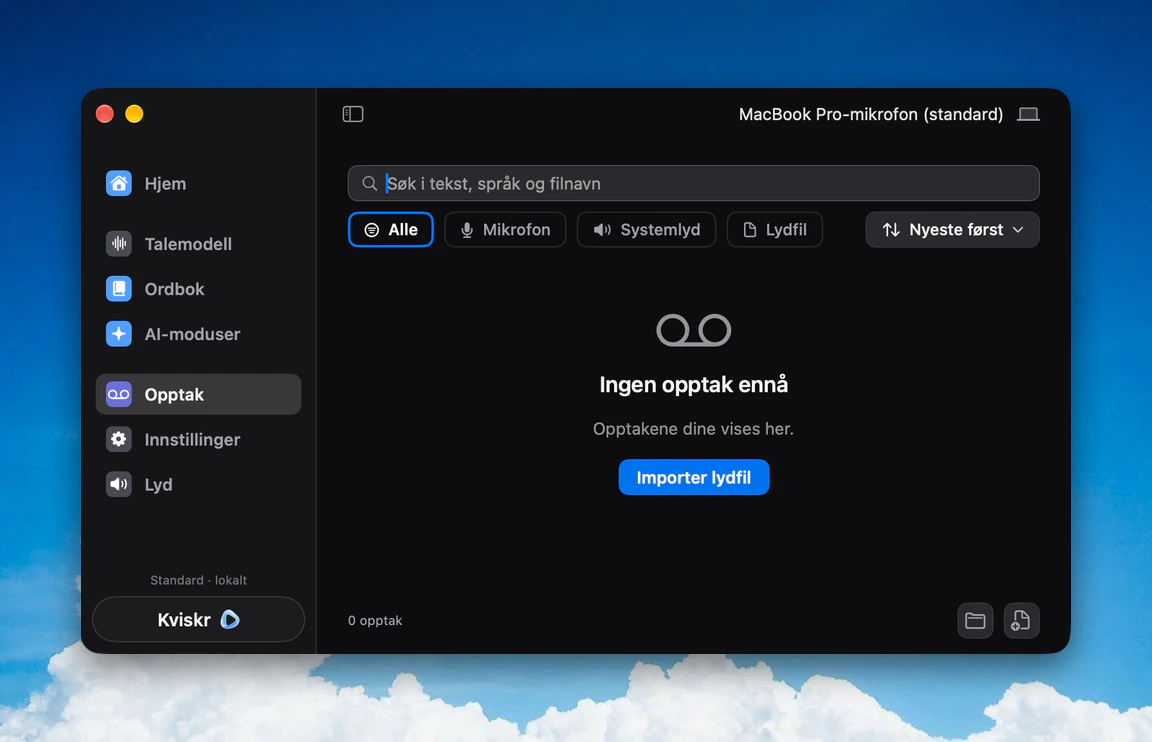Open MacBook Pro-mikrofon (standard) device selector
Viewport: 1152px width, 742px height.
888,114
